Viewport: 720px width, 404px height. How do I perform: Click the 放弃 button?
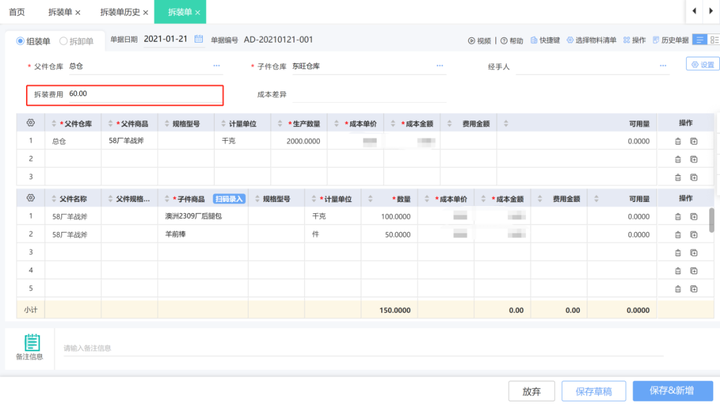[531, 391]
